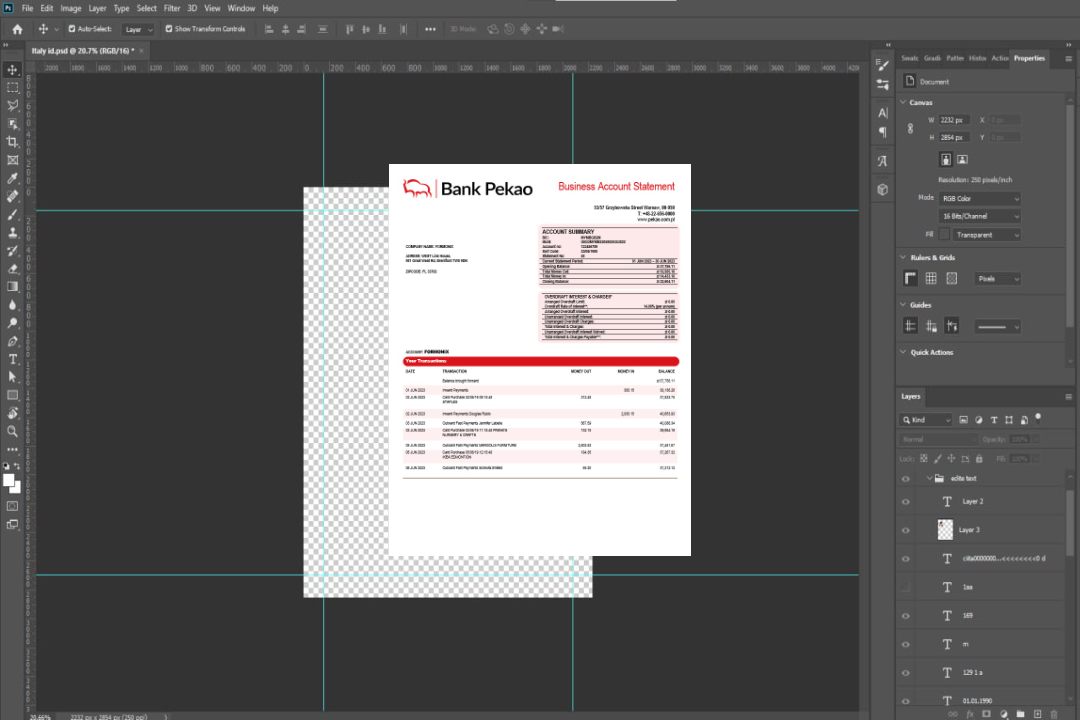The width and height of the screenshot is (1080, 720).
Task: Select the Clone Stamp tool
Action: coord(12,233)
